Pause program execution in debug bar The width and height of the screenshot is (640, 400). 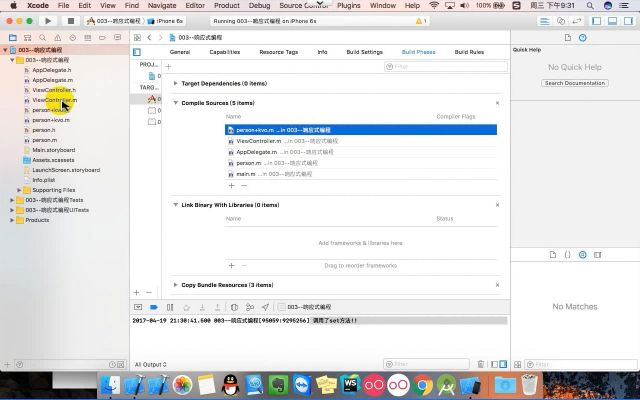[170, 307]
